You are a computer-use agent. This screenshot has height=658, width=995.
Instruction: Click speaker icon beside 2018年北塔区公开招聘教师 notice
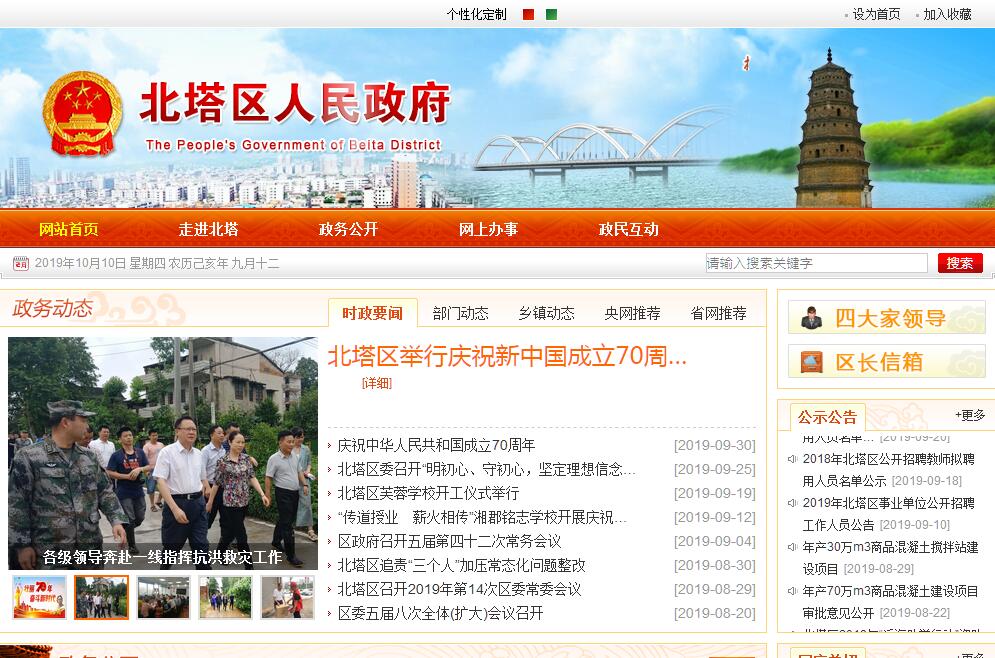click(792, 460)
